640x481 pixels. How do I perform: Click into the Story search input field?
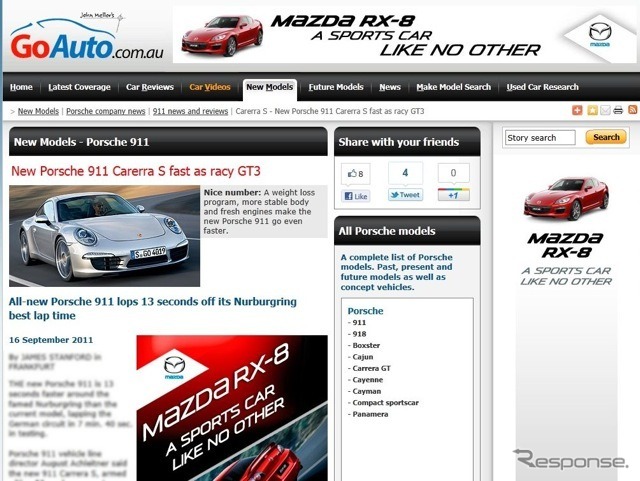tap(540, 138)
